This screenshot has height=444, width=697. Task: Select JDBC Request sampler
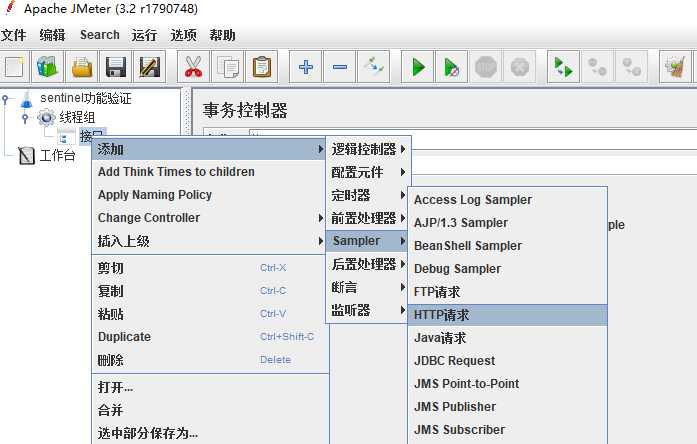508,360
